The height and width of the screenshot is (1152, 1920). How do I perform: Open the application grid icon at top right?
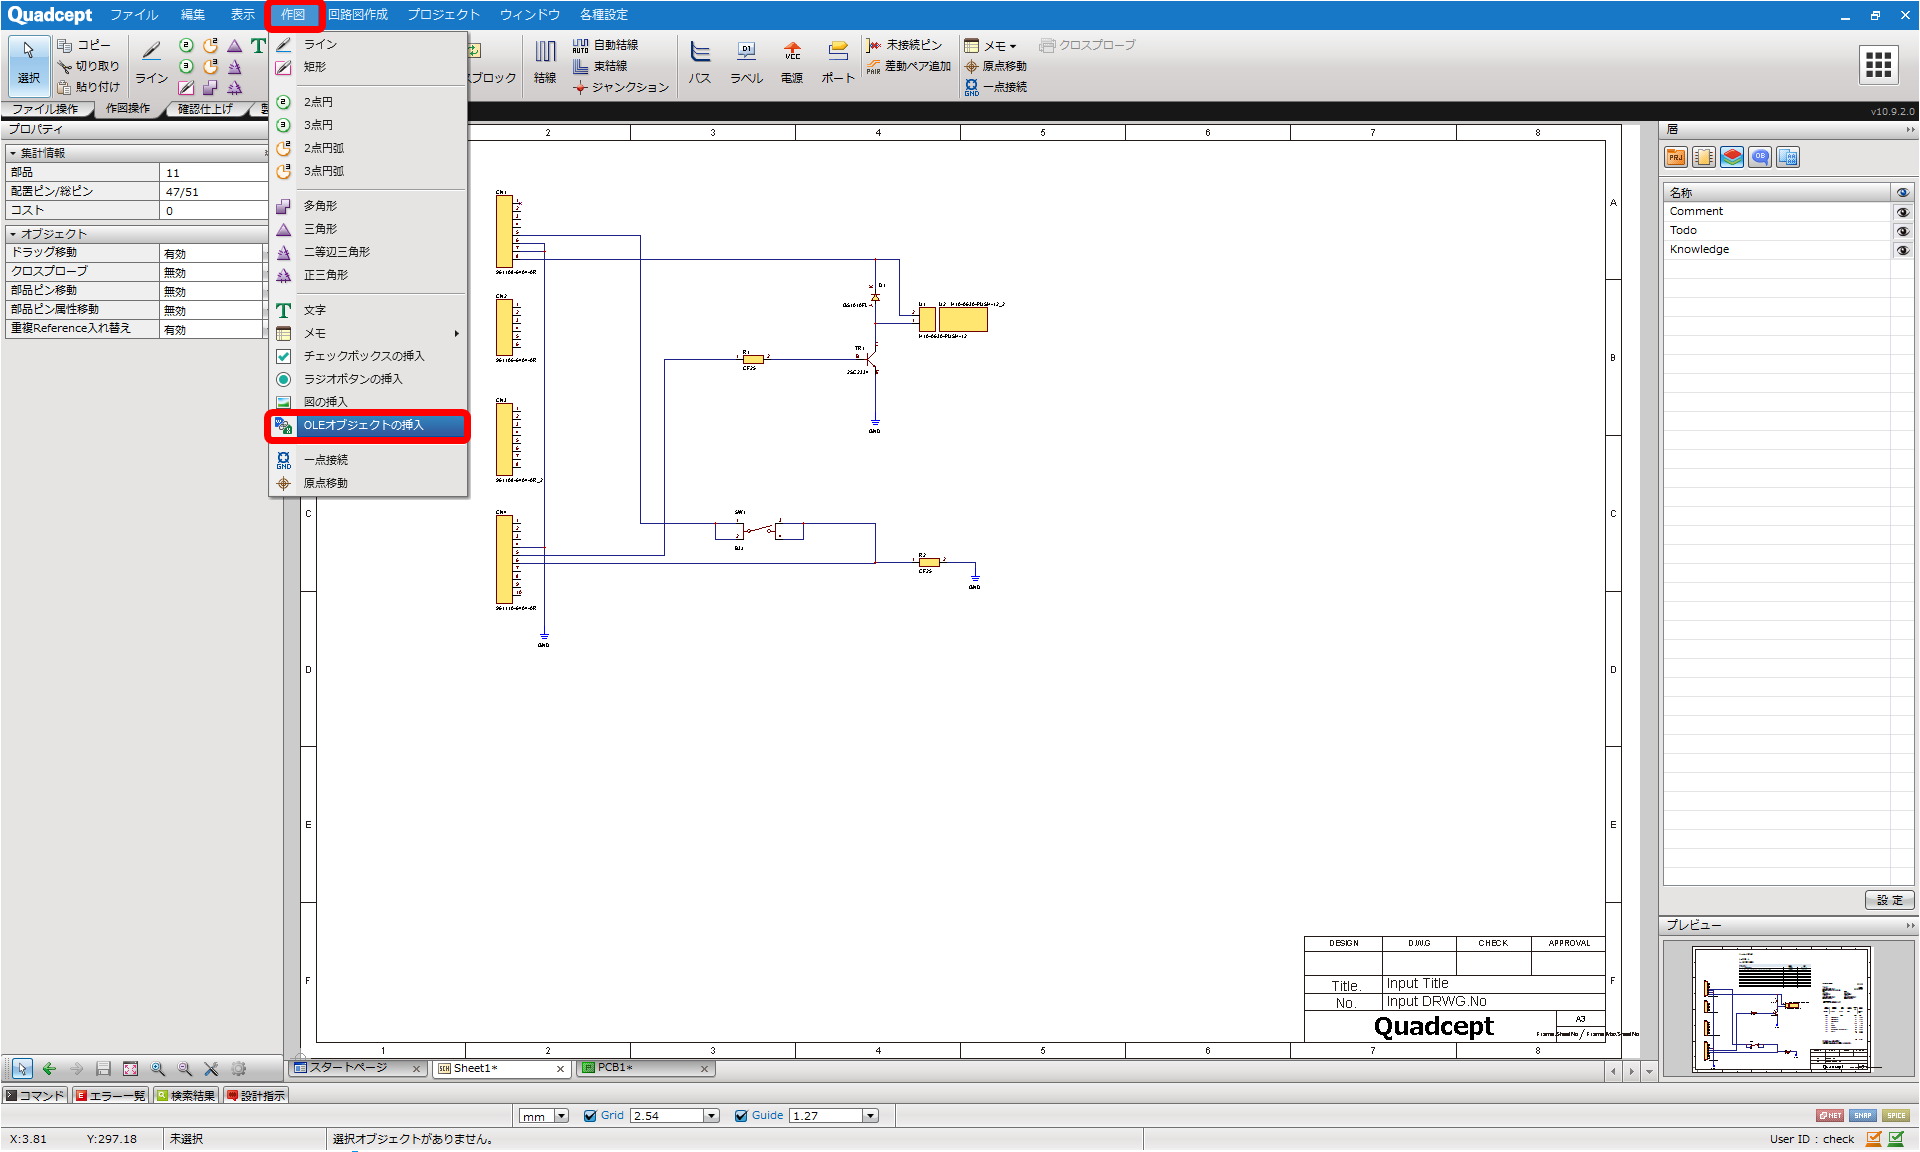[x=1878, y=65]
